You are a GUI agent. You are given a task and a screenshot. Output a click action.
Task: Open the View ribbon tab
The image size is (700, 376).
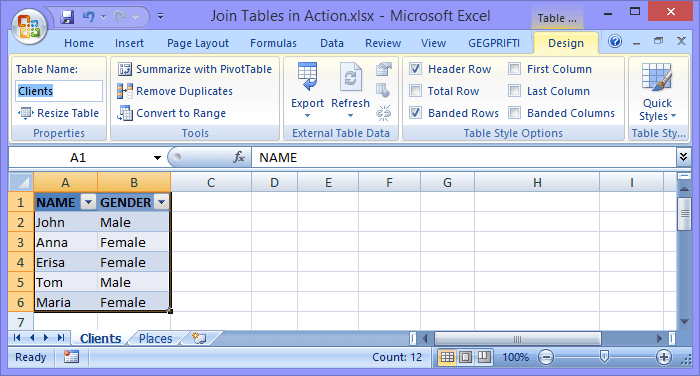pyautogui.click(x=433, y=43)
